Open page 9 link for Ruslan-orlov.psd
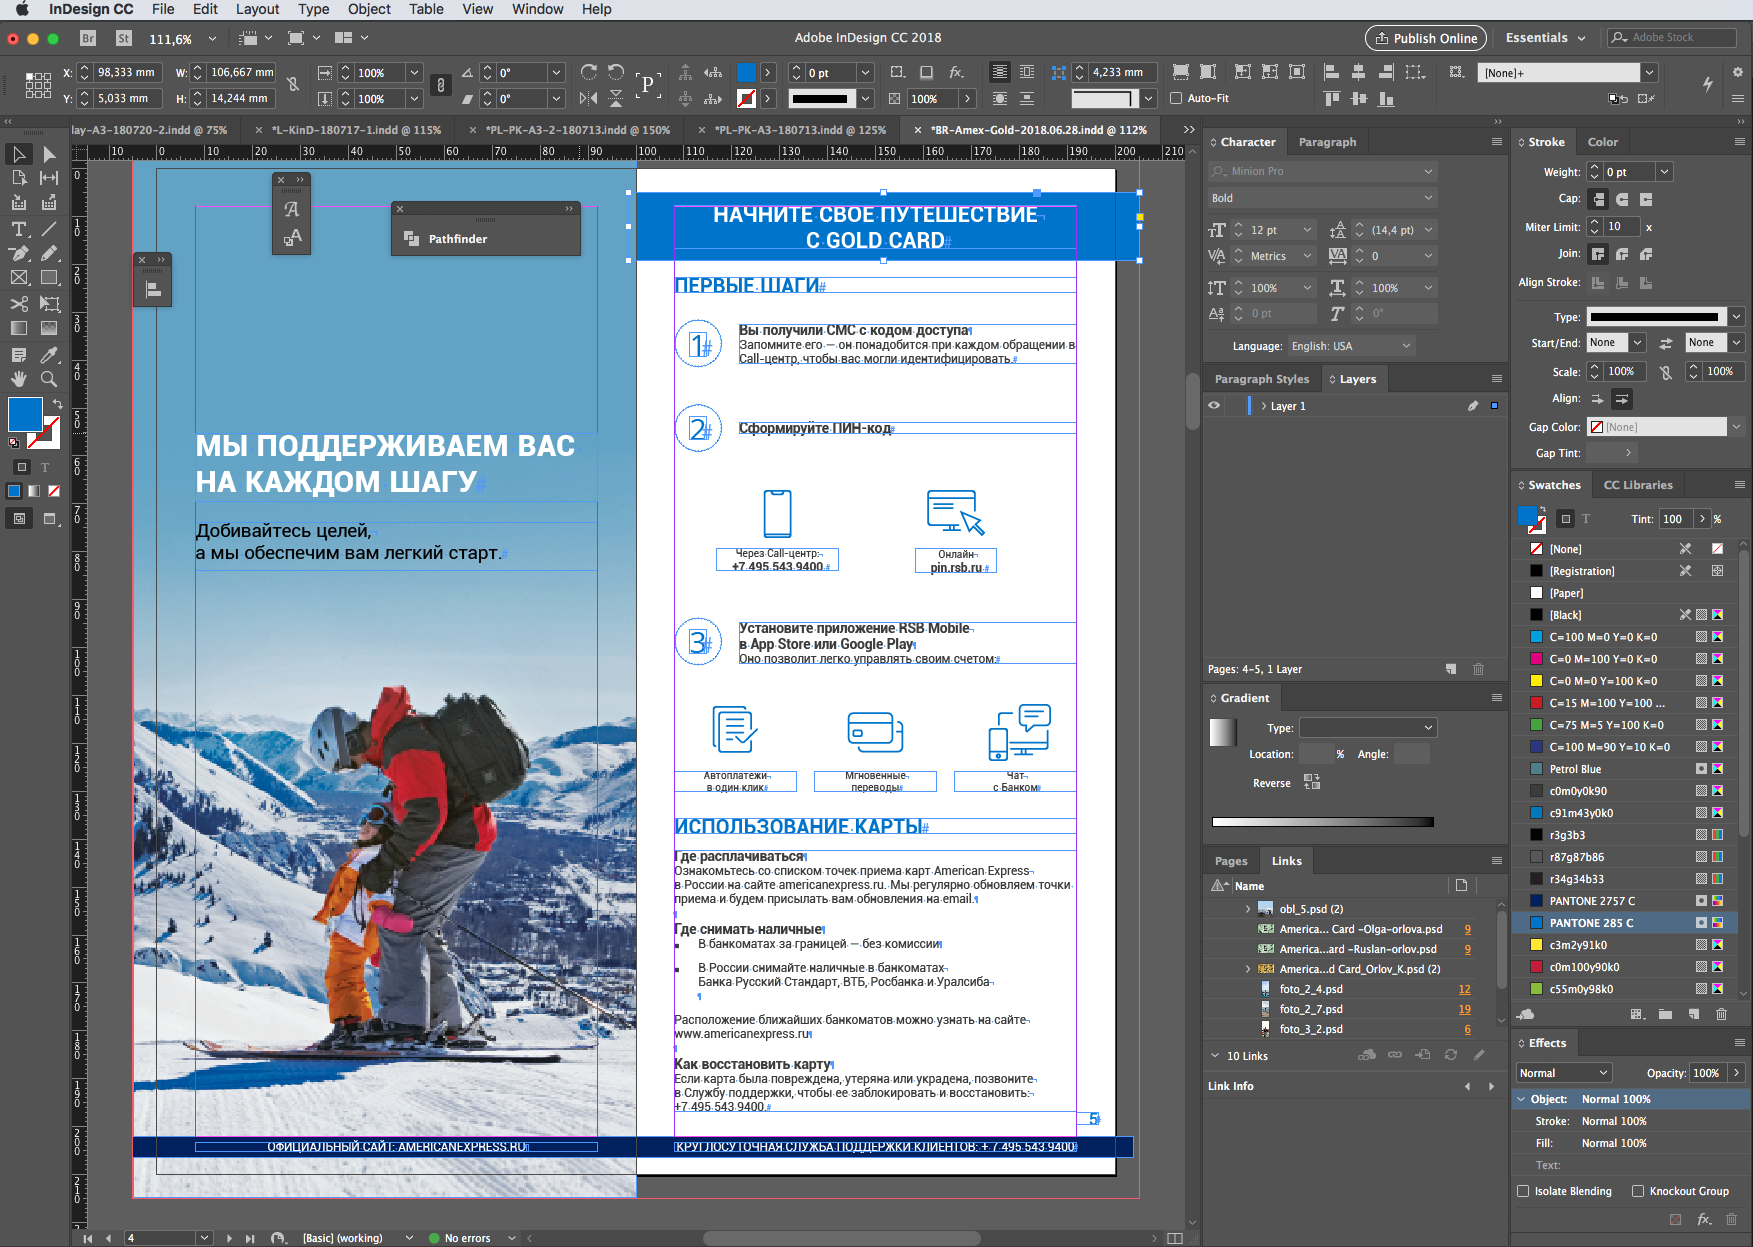The width and height of the screenshot is (1753, 1247). tap(1467, 949)
